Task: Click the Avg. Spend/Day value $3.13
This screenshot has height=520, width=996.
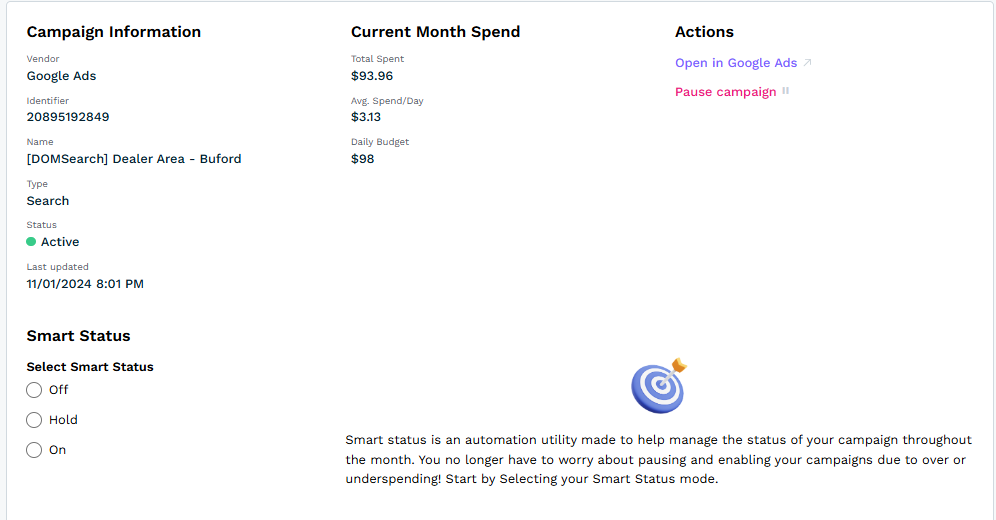Action: tap(366, 117)
